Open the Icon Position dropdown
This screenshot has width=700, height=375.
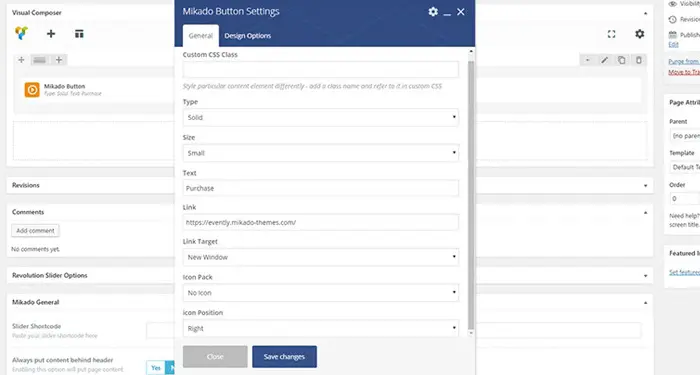tap(321, 329)
